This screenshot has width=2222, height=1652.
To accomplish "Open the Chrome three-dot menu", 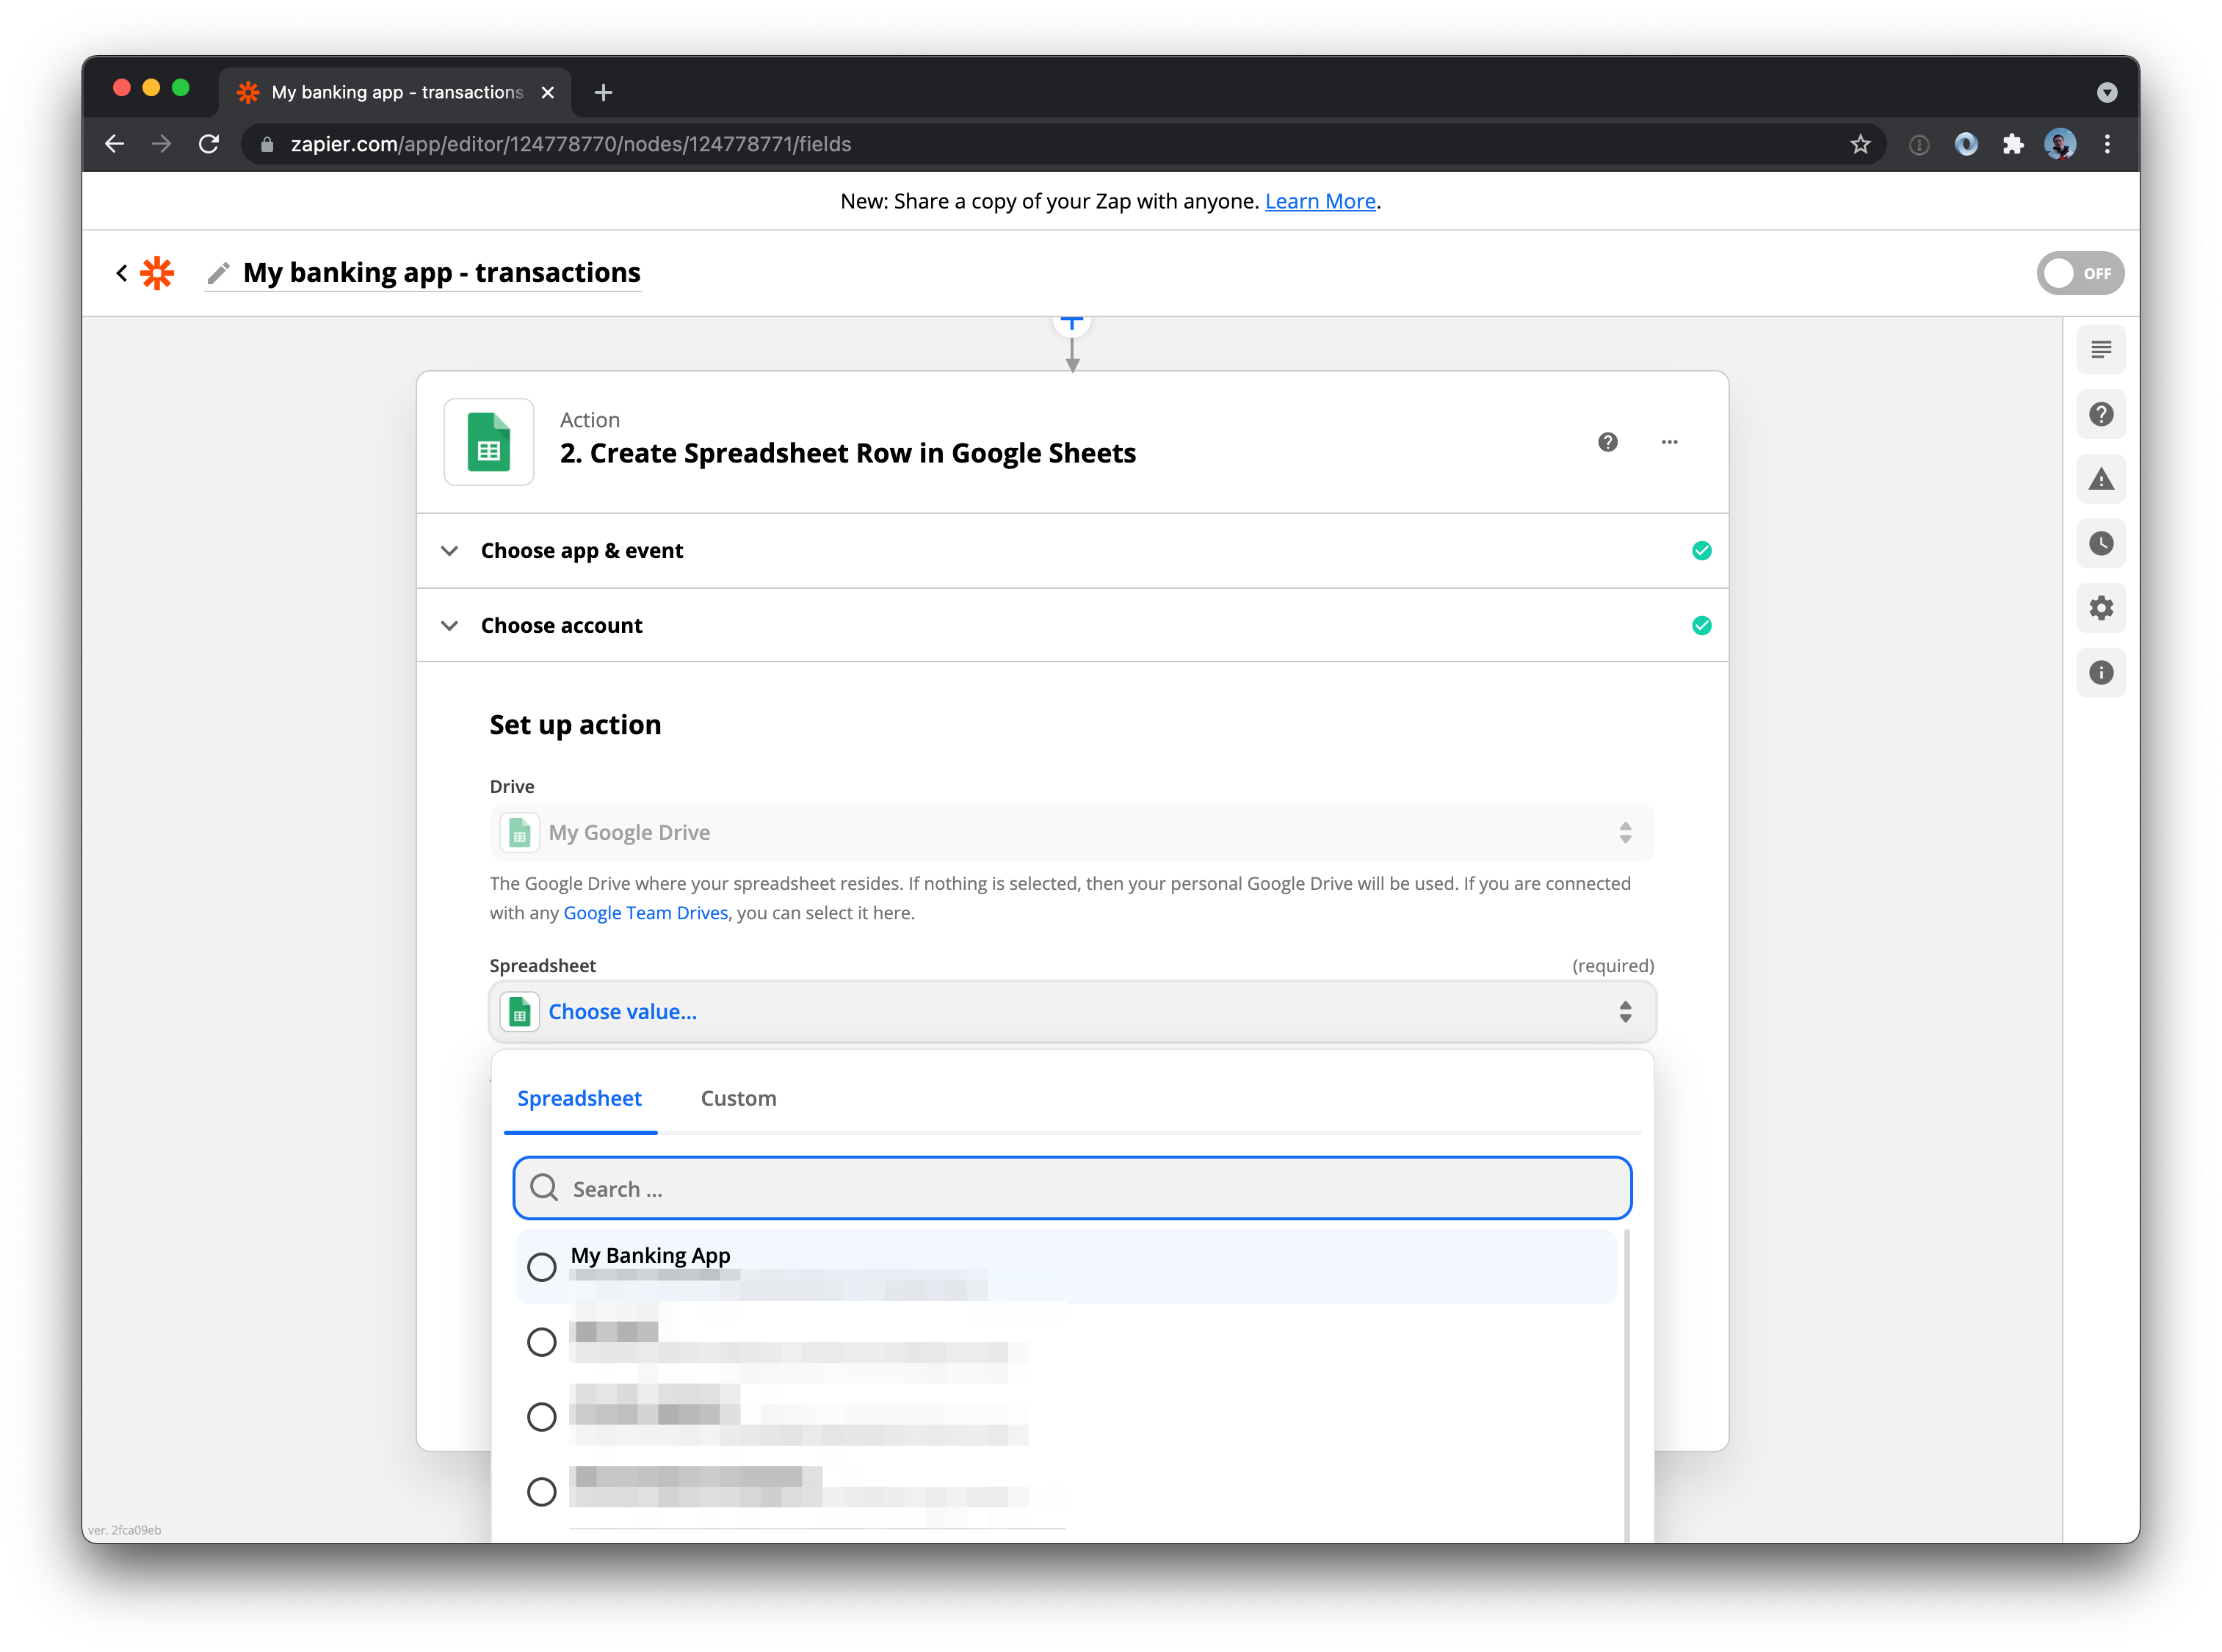I will [2106, 144].
